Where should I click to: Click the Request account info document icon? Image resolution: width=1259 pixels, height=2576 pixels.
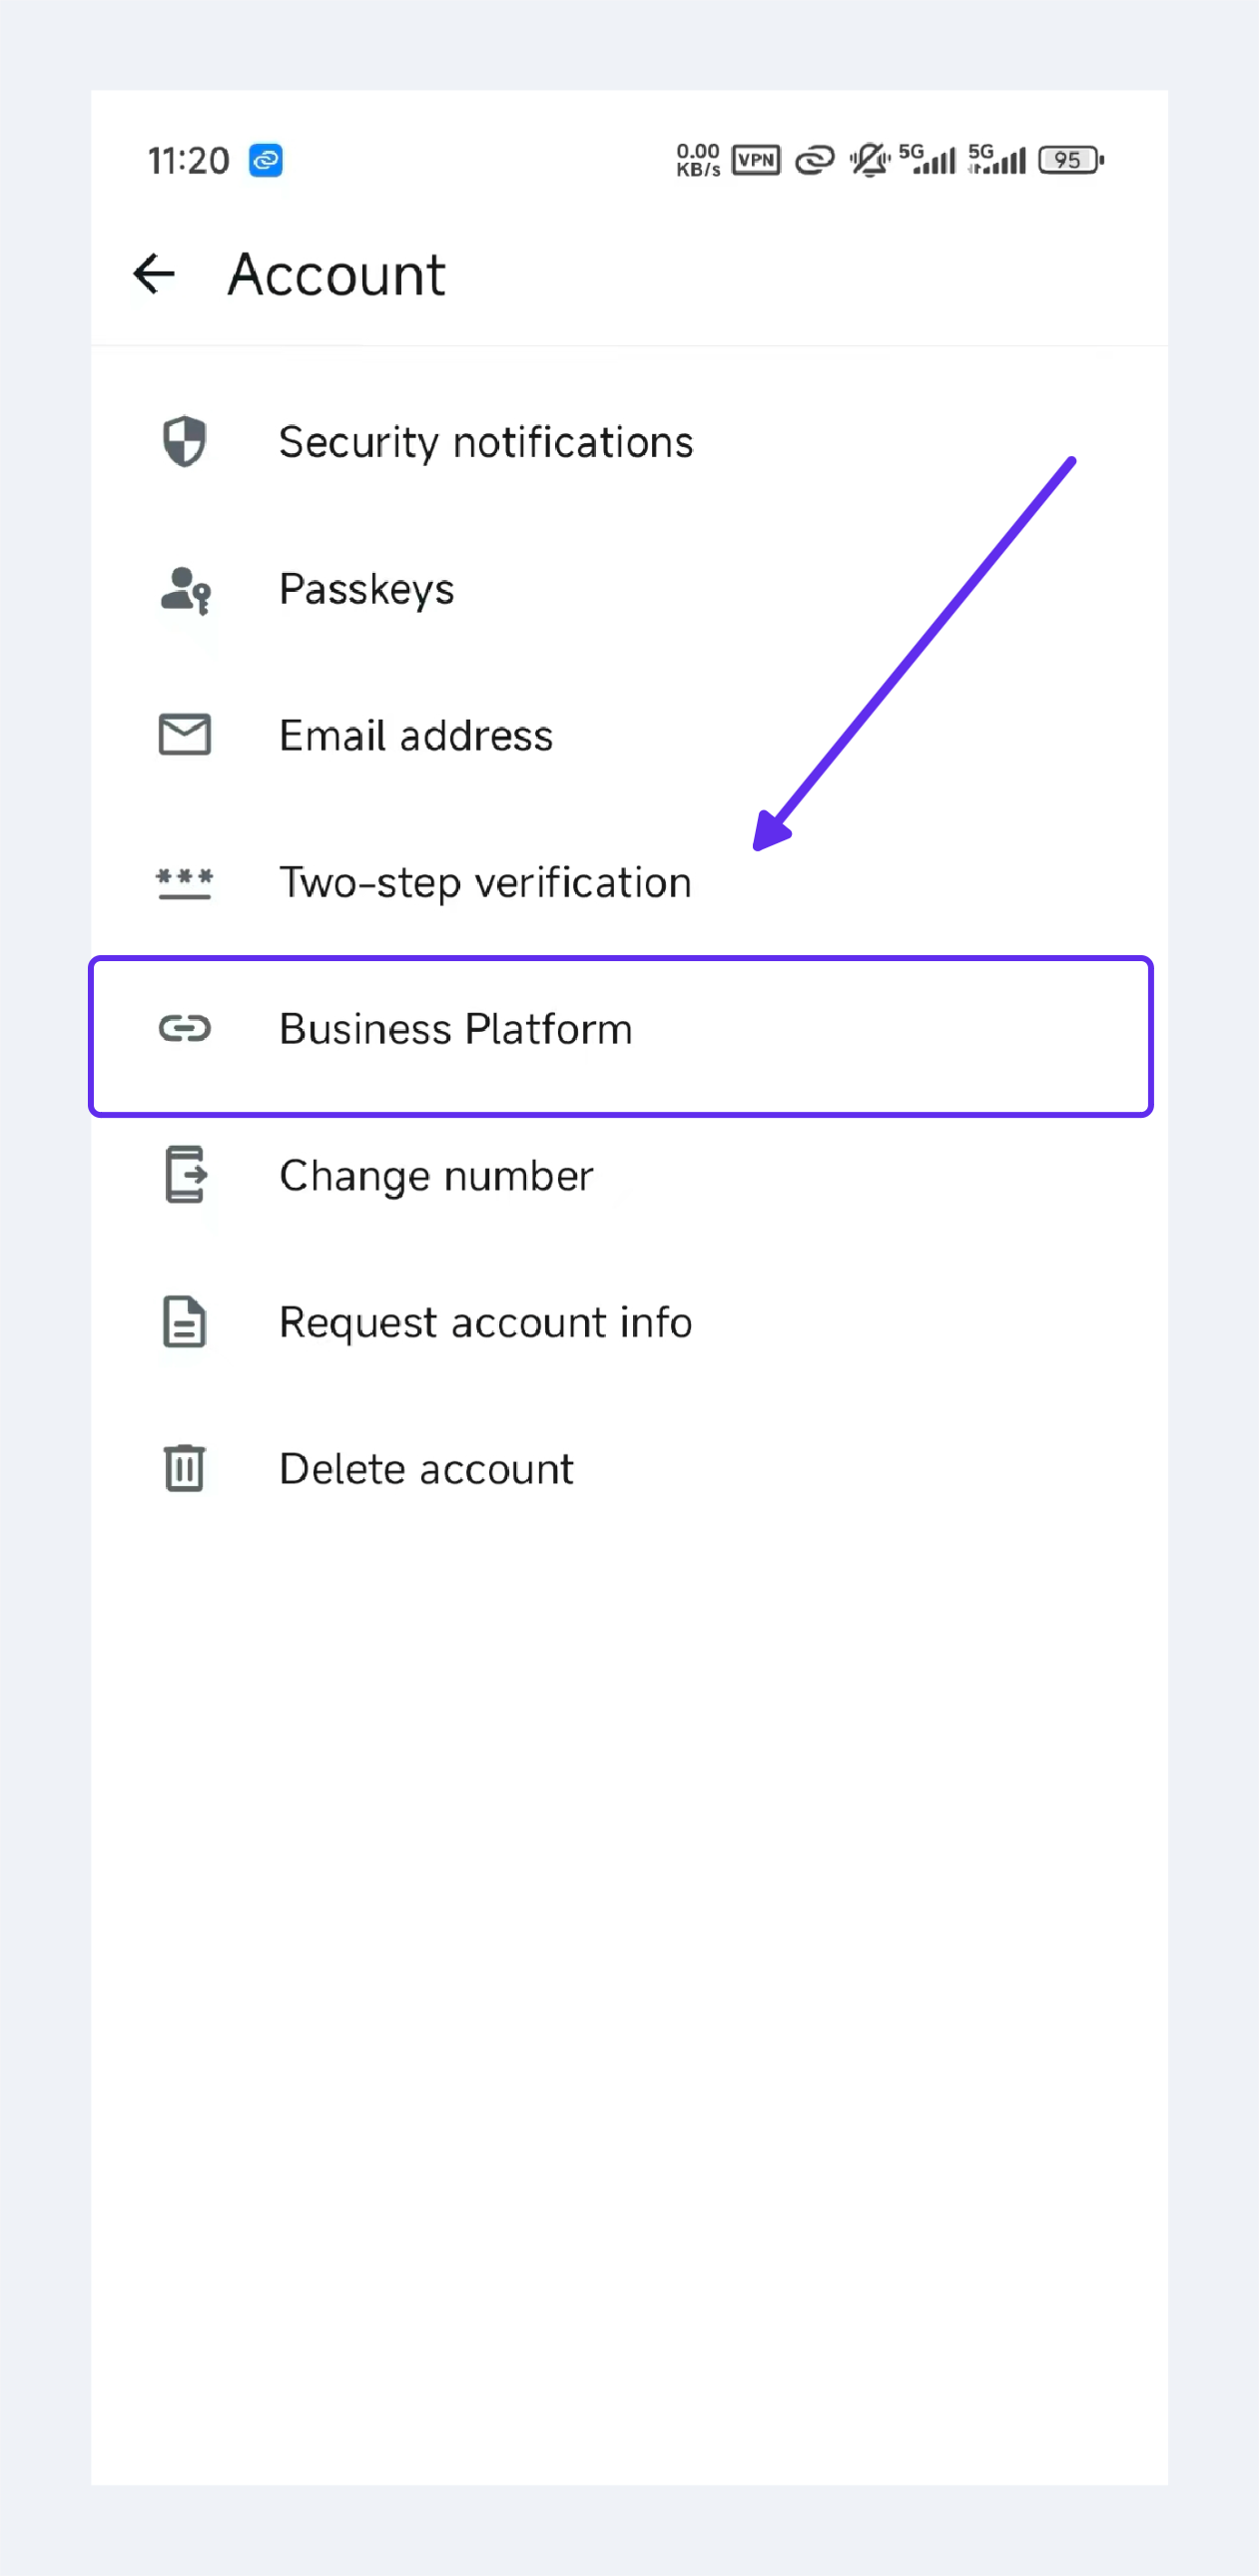[185, 1322]
